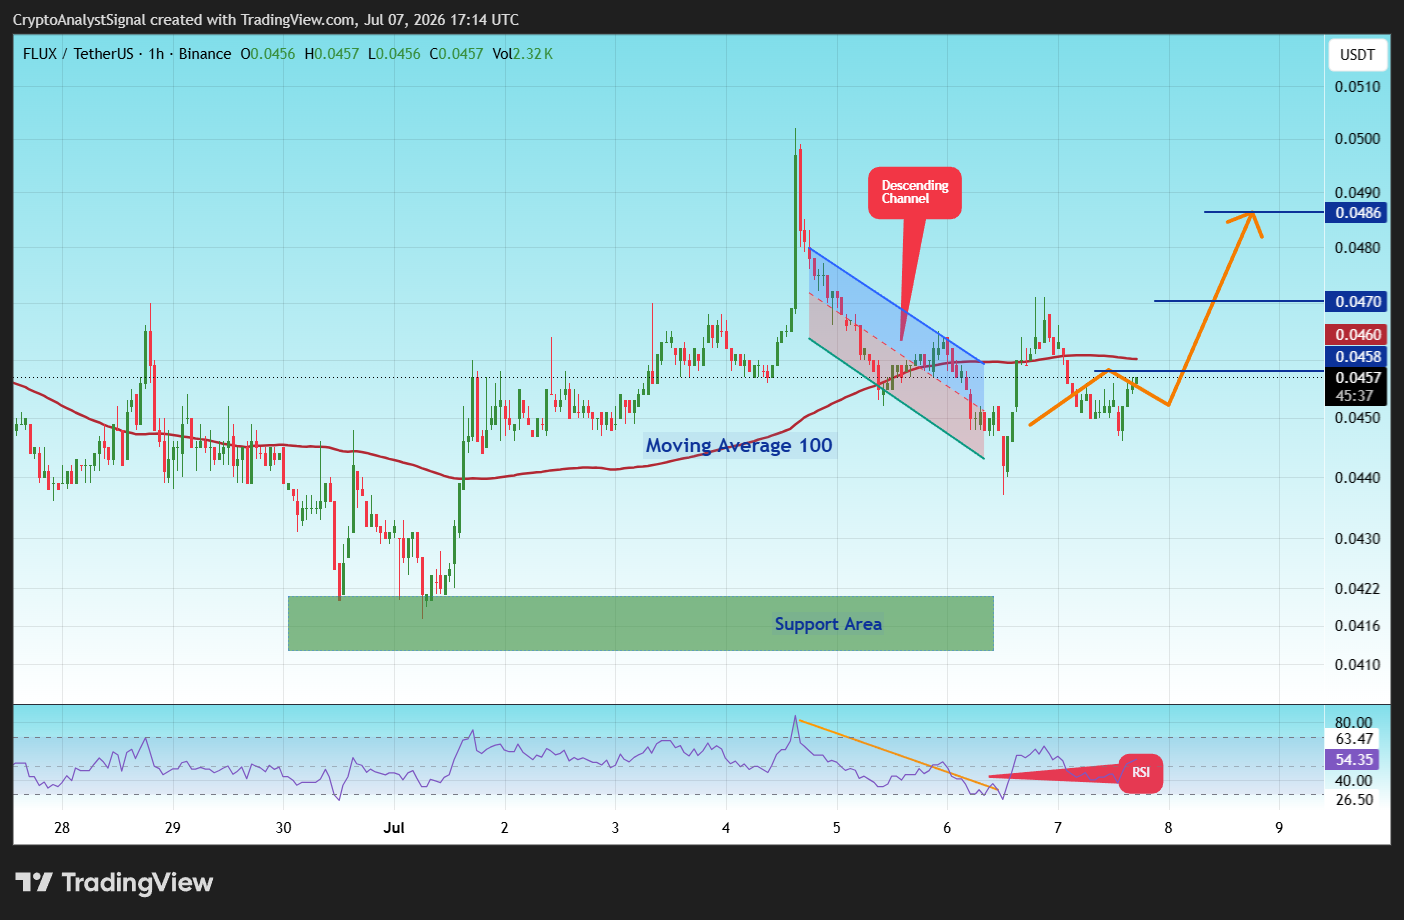1404x920 pixels.
Task: Click the date 9 on the time axis
Action: pyautogui.click(x=1279, y=827)
